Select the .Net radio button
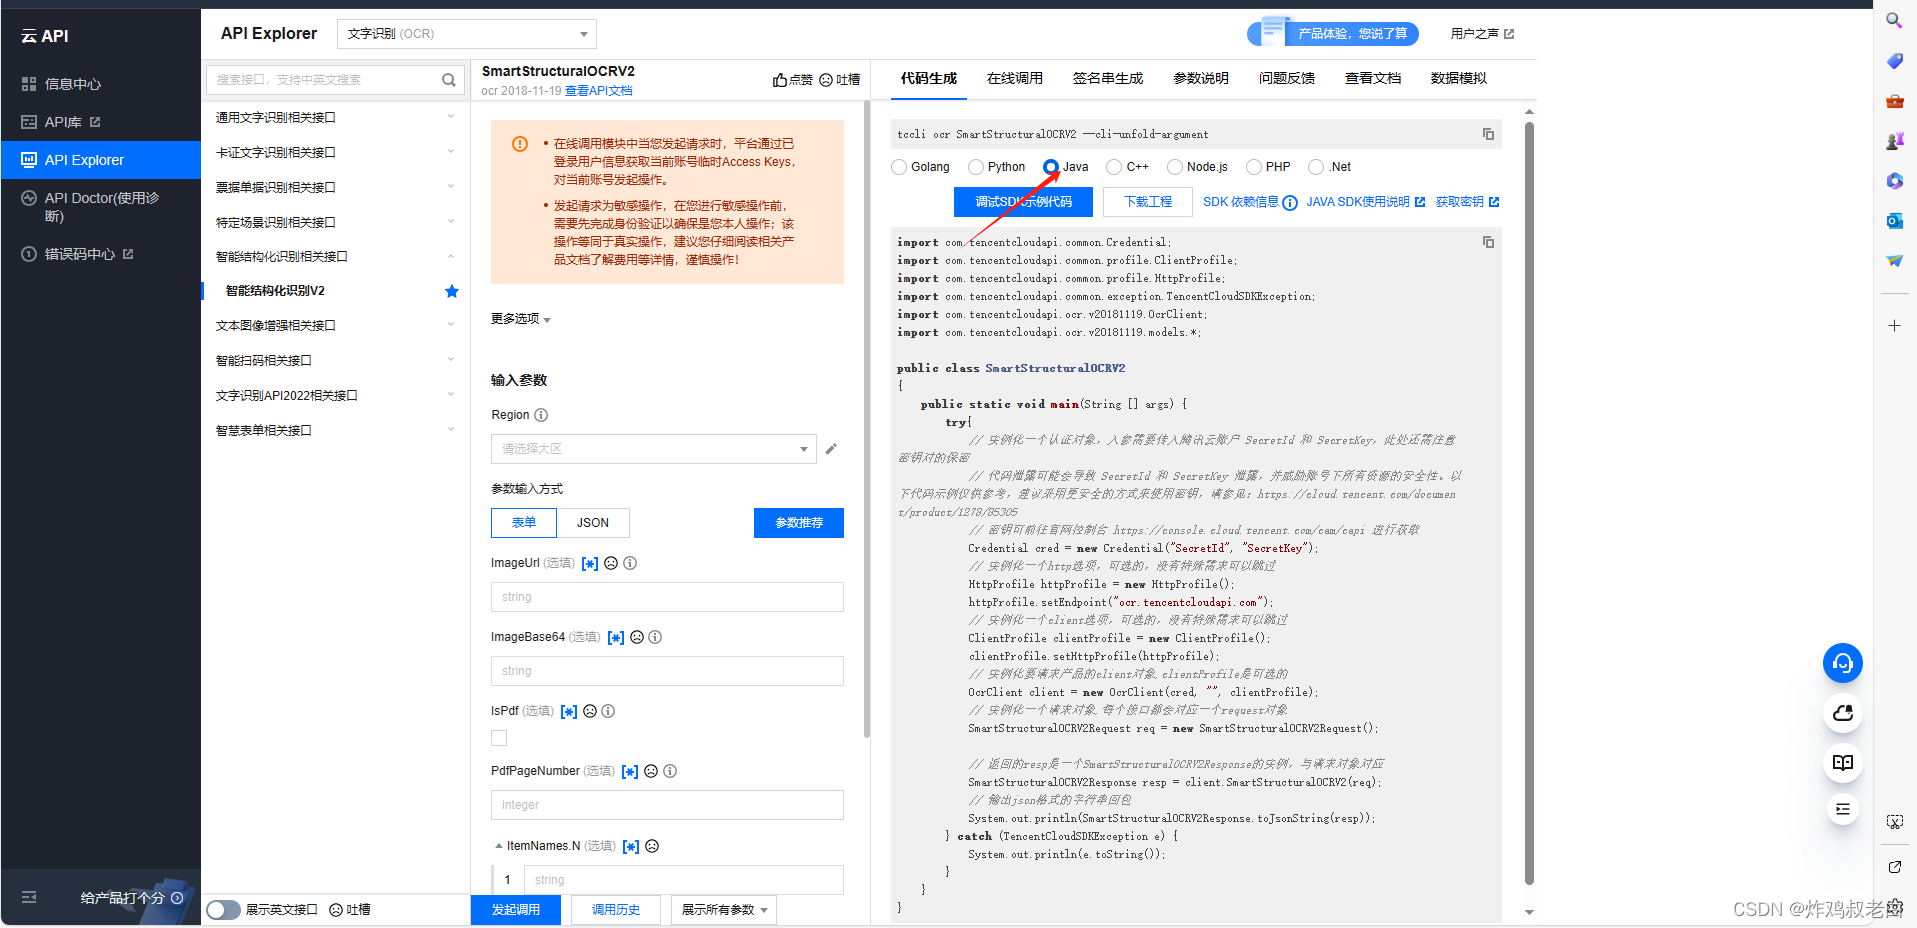 (1316, 167)
